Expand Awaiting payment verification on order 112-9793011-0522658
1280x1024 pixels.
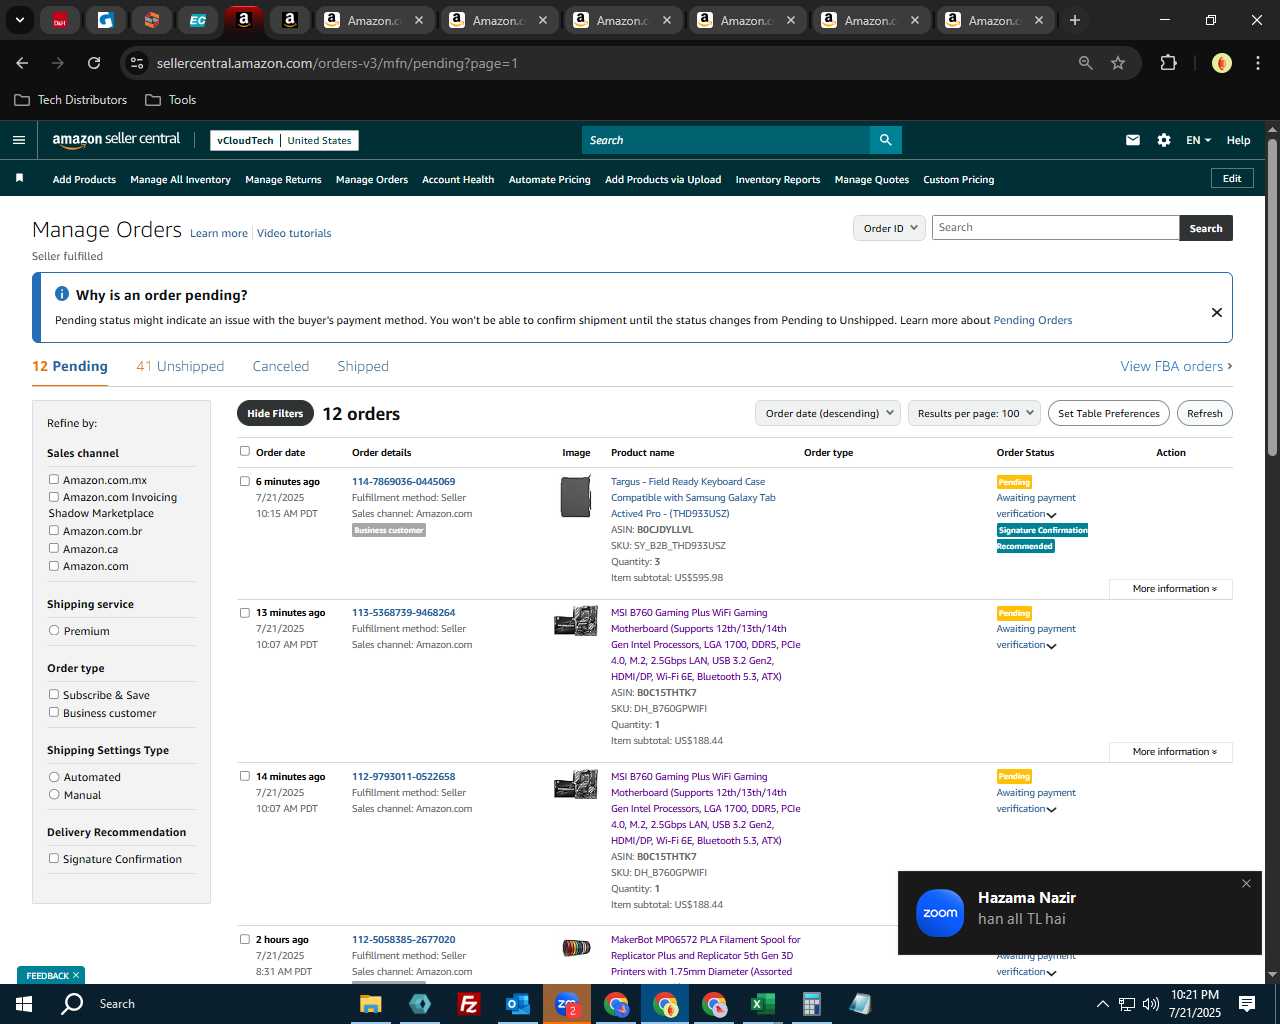click(x=1051, y=810)
